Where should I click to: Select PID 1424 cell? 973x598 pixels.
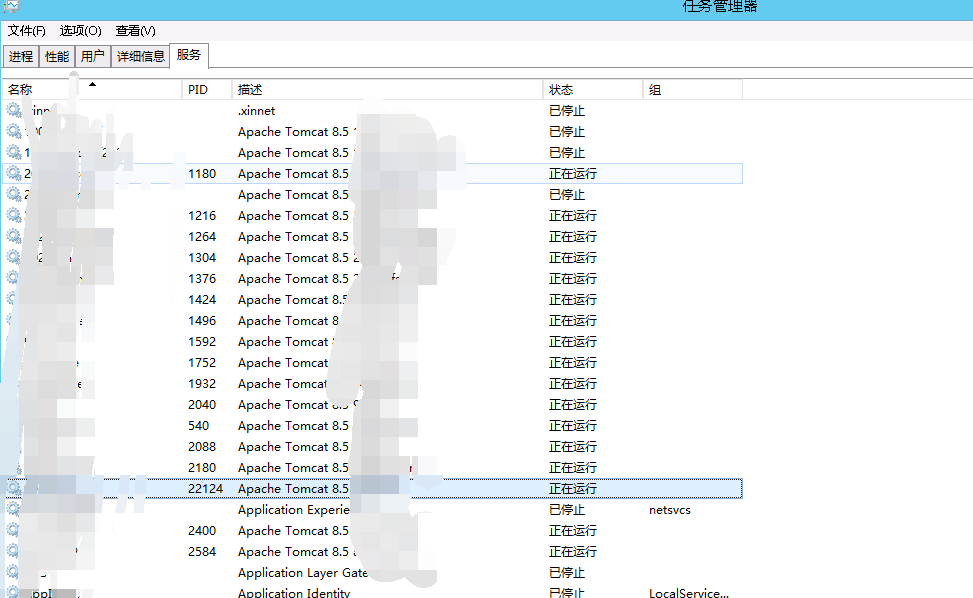pyautogui.click(x=202, y=300)
